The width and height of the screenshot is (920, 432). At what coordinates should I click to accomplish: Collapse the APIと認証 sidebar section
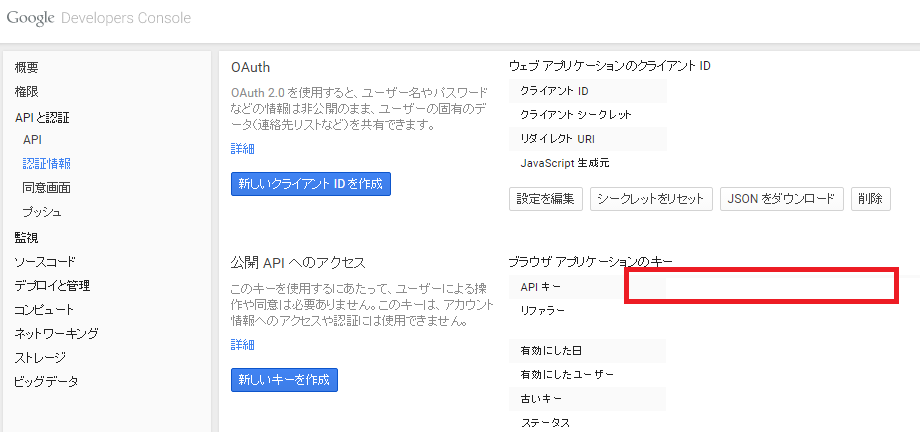pyautogui.click(x=42, y=118)
